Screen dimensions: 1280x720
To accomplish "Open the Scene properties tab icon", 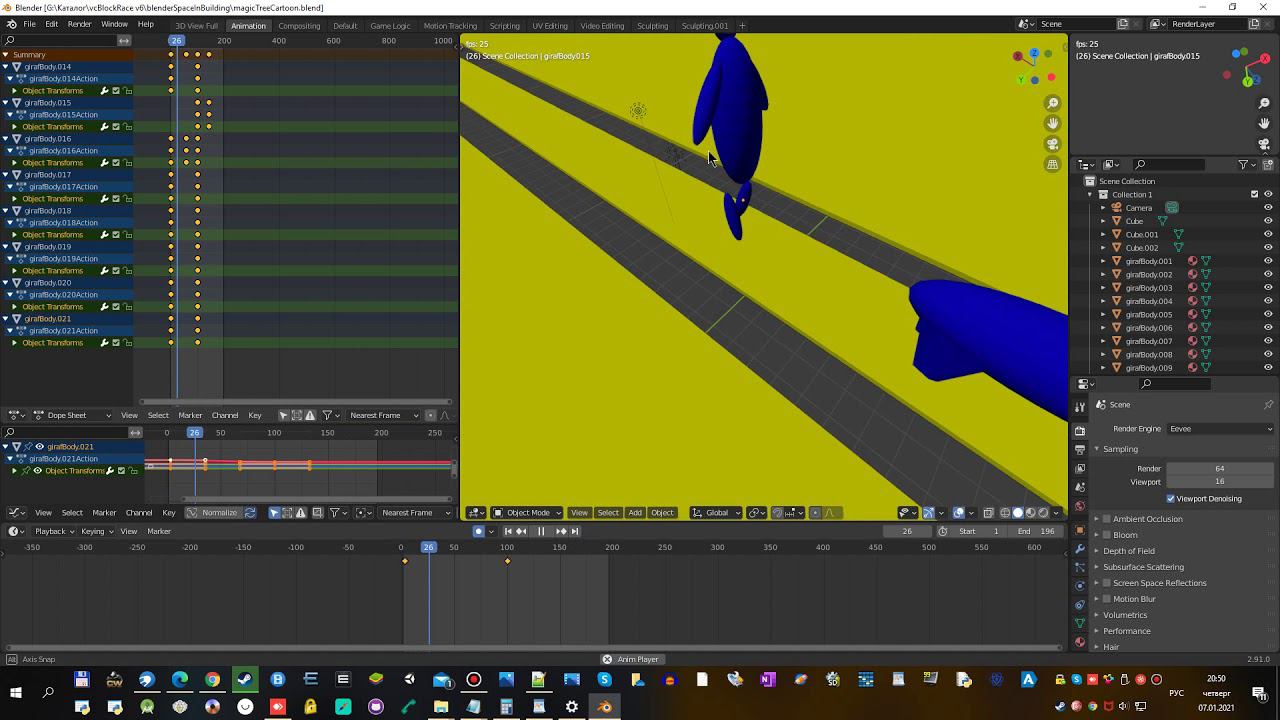I will 1080,487.
